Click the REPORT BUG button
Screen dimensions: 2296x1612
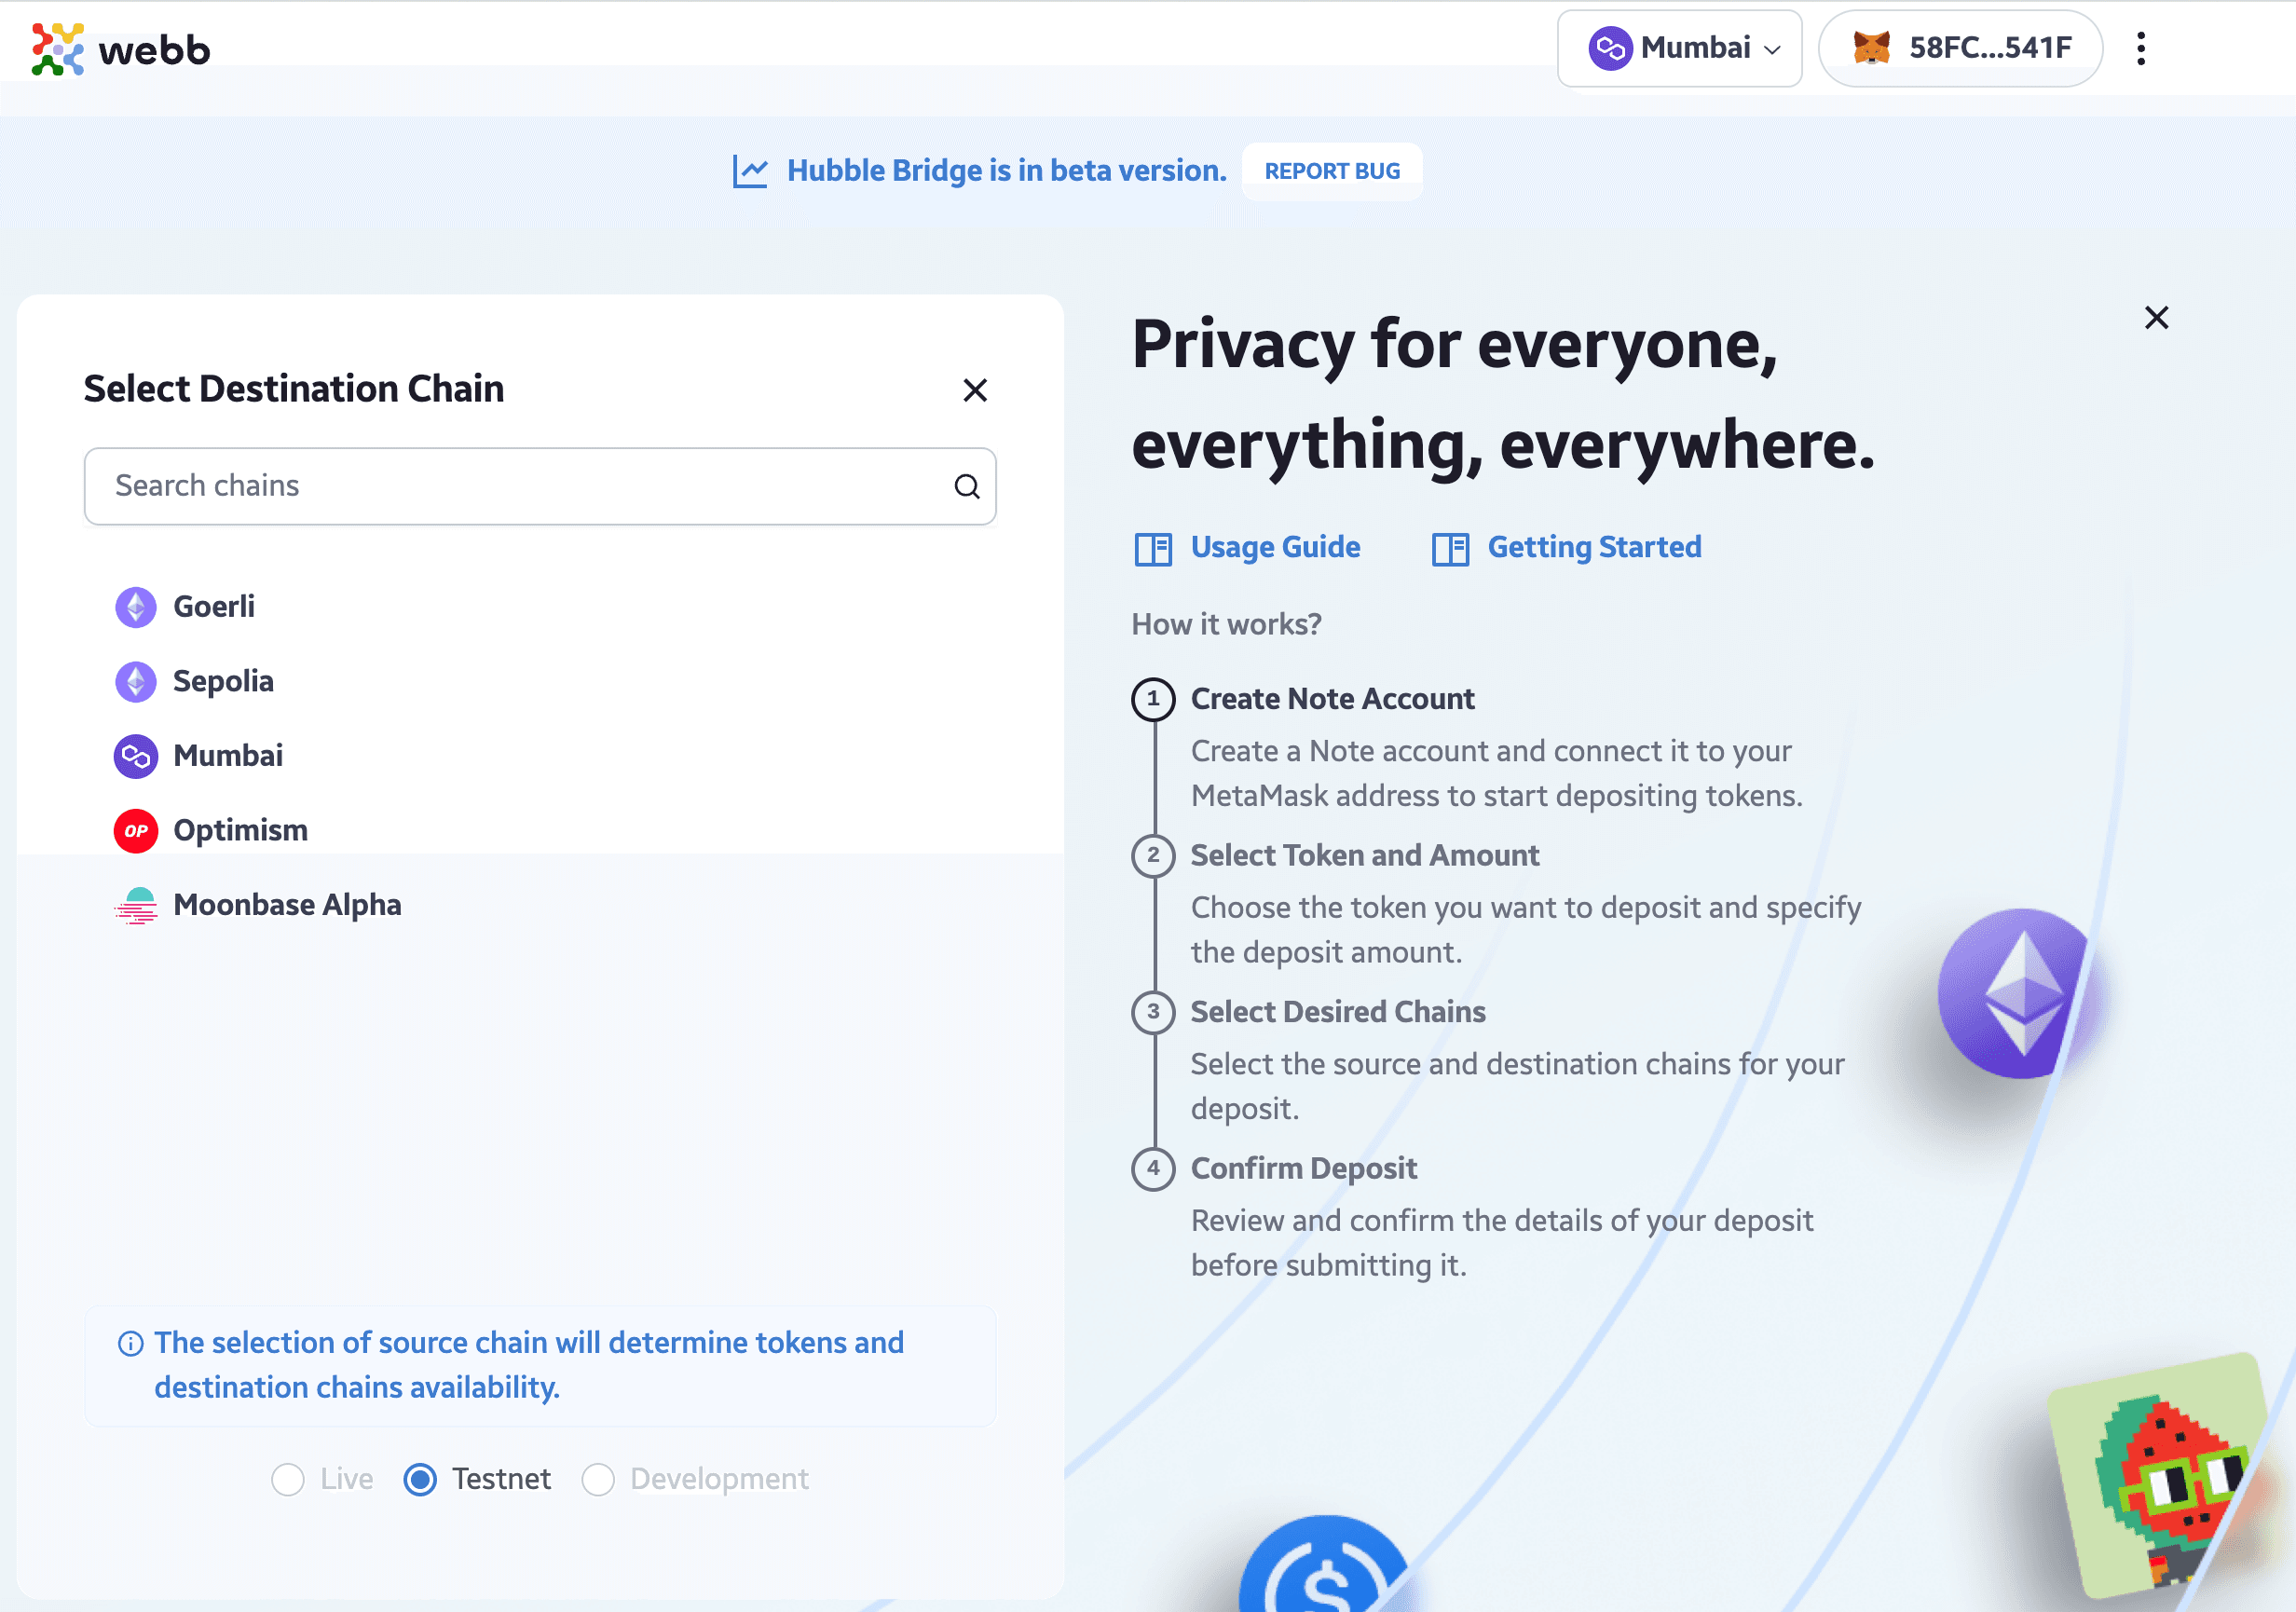coord(1332,171)
